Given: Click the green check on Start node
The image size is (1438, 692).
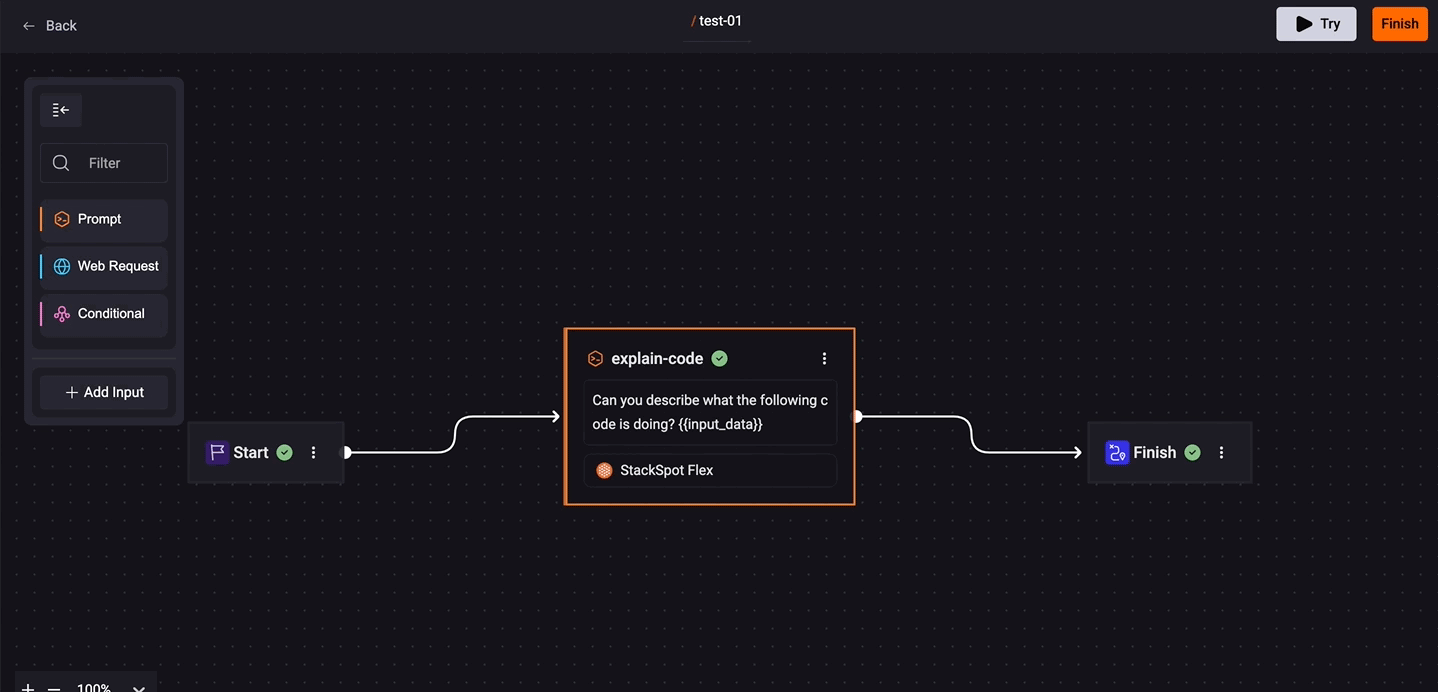Looking at the screenshot, I should [x=285, y=453].
